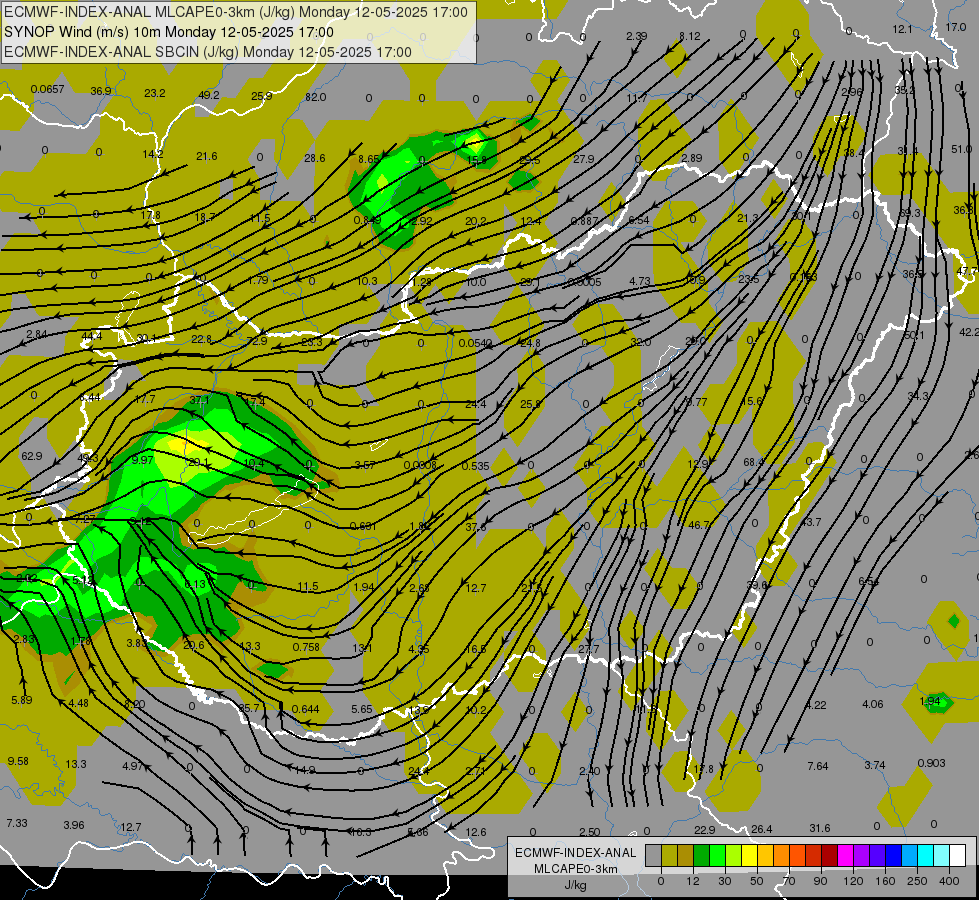Click the sky blue legend swatch before 250
979x900 pixels.
tap(909, 856)
